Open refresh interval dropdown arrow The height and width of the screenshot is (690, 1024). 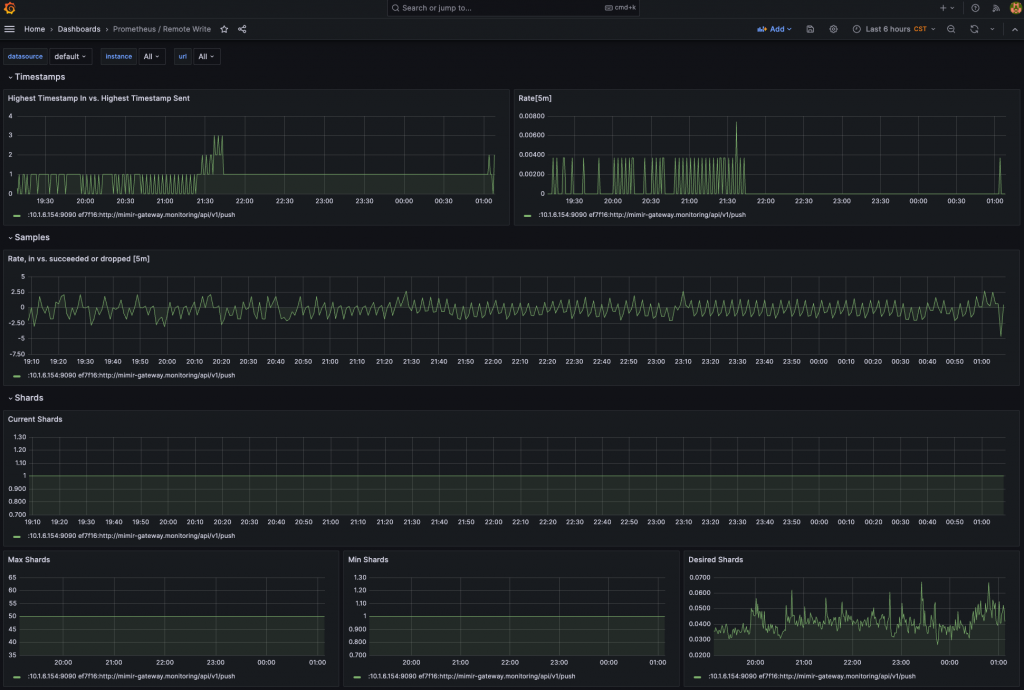992,29
